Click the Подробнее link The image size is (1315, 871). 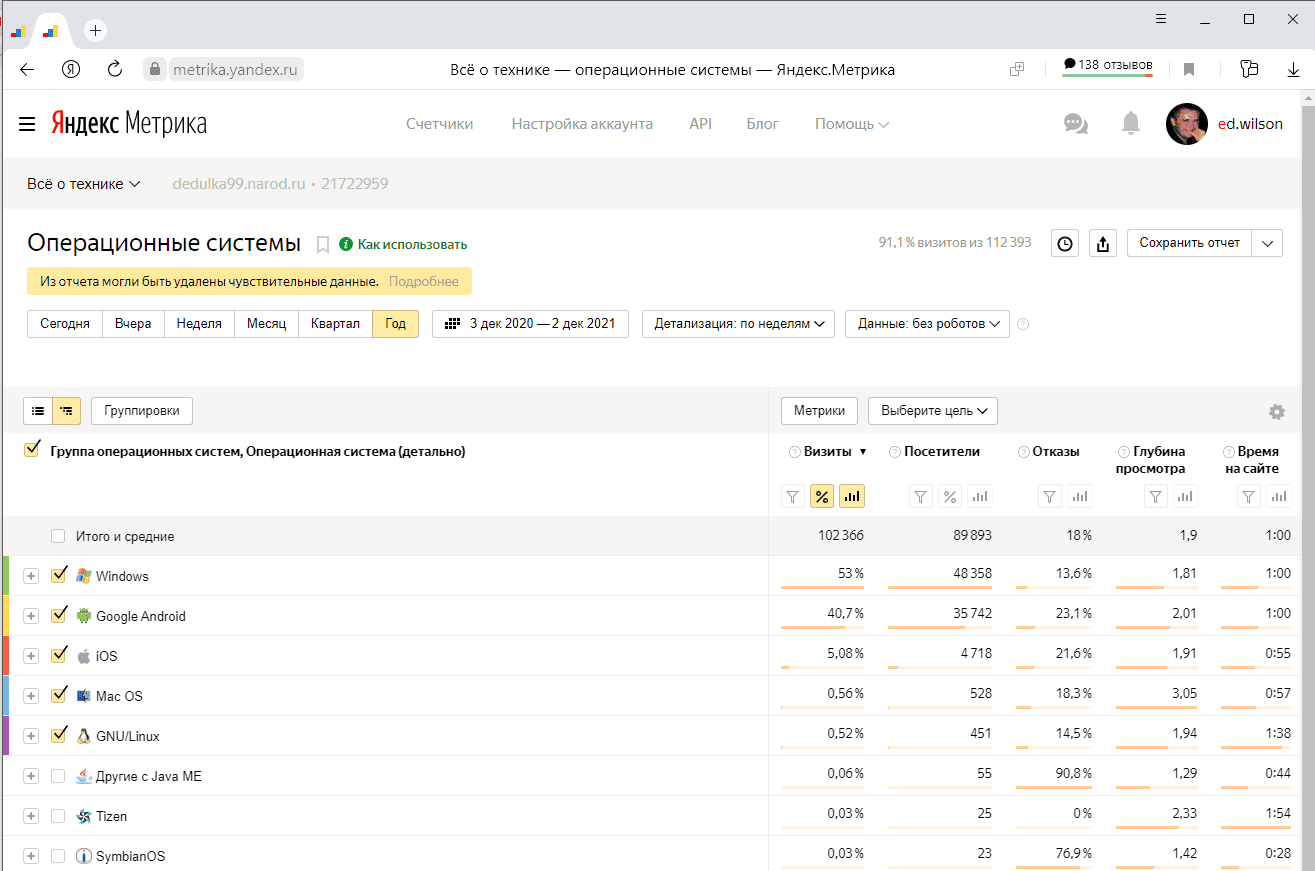coord(424,281)
